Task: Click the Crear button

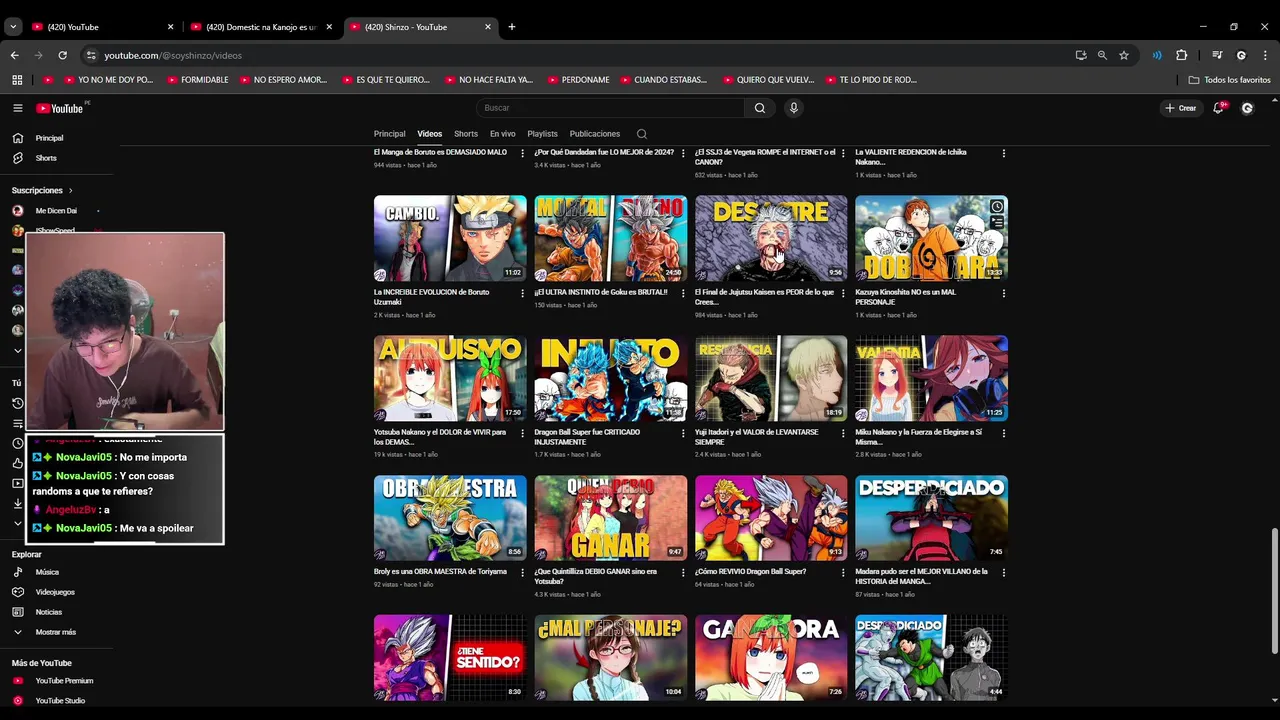Action: [1180, 108]
